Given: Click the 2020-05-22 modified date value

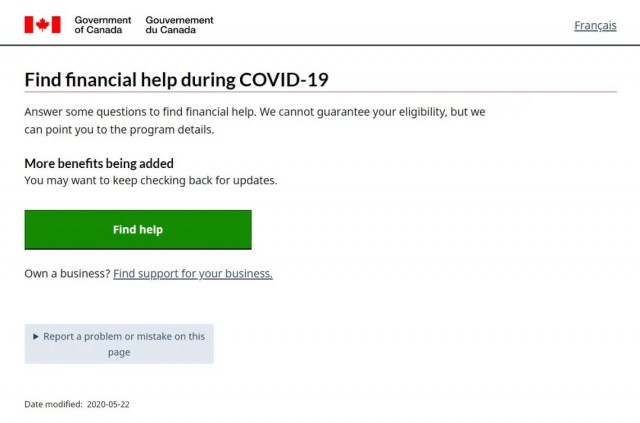Looking at the screenshot, I should tap(108, 404).
